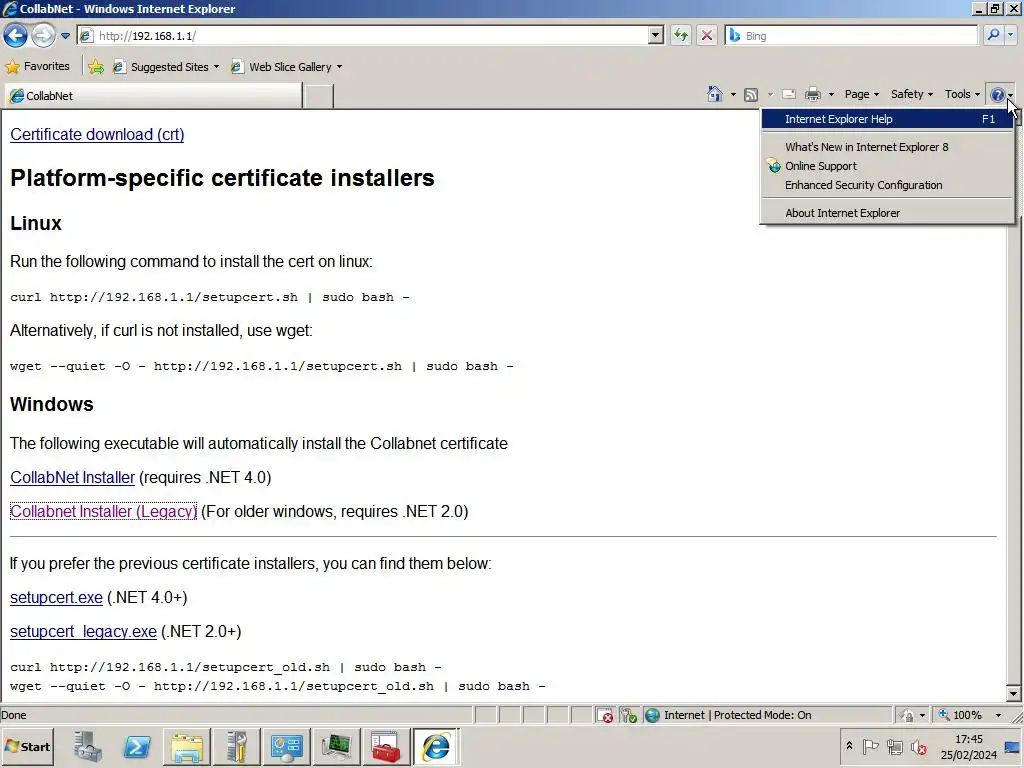Image resolution: width=1024 pixels, height=768 pixels.
Task: Click Internet Explorer taskbar icon
Action: click(x=436, y=746)
